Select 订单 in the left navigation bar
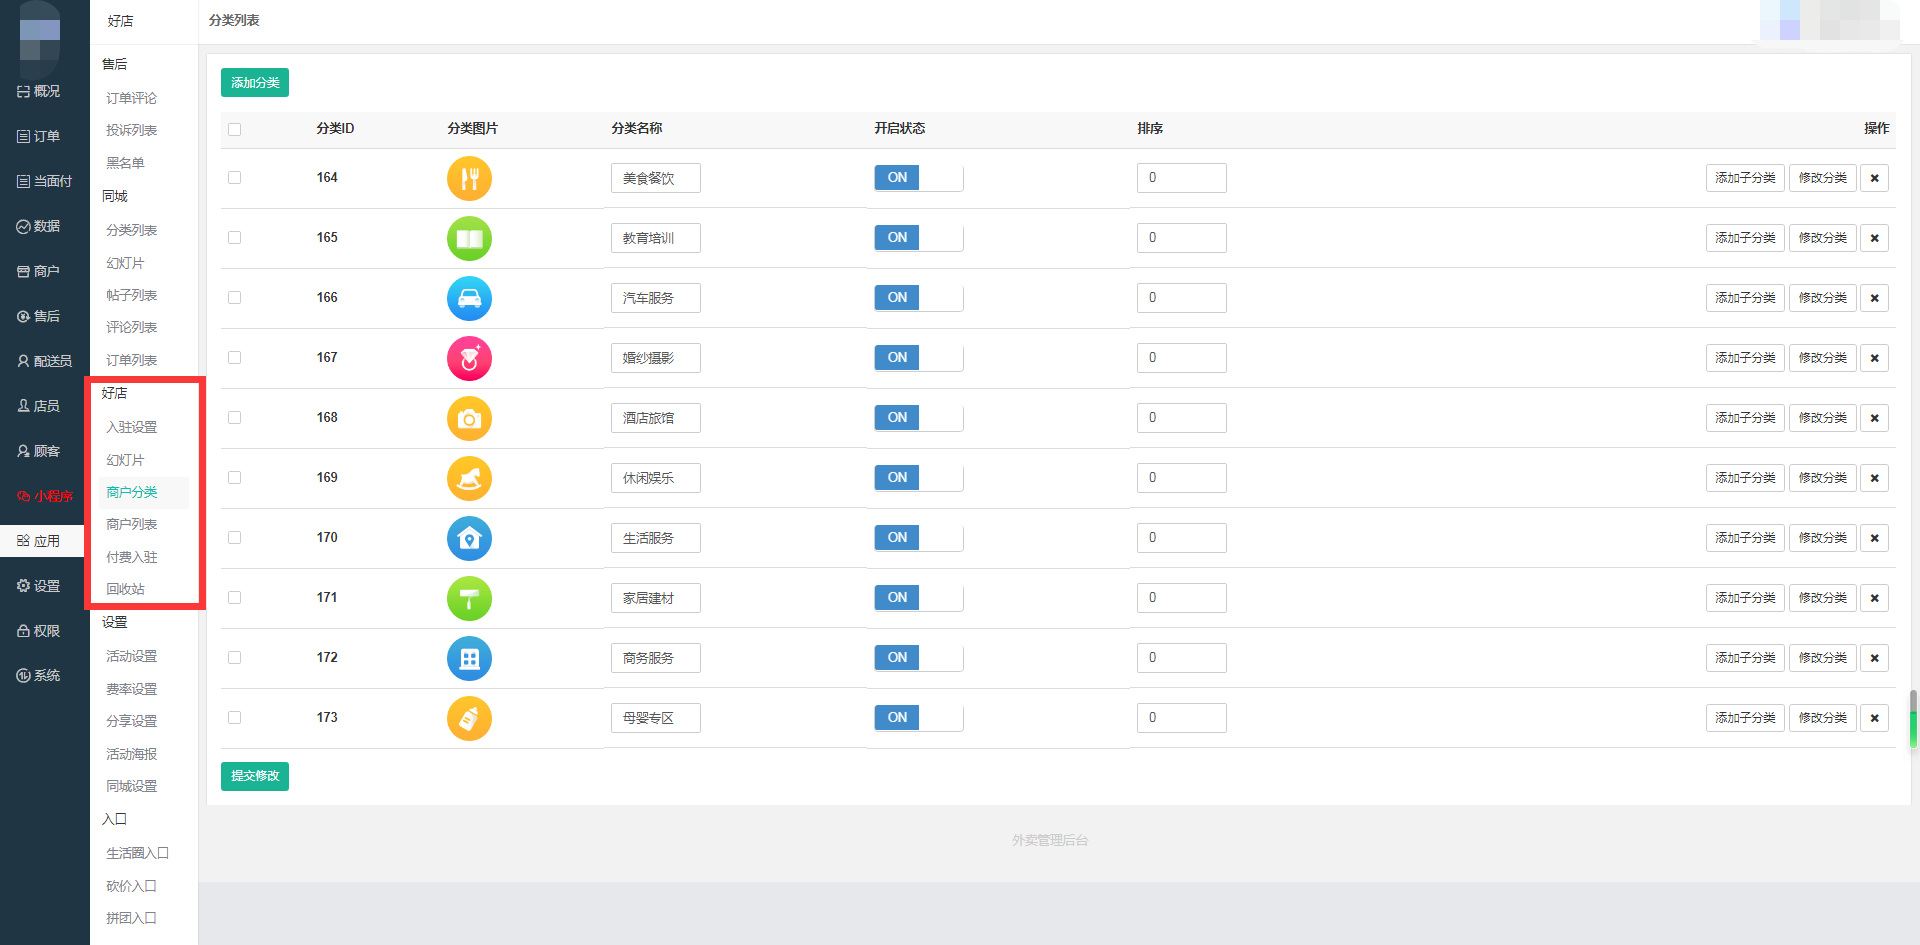The image size is (1920, 945). 39,136
